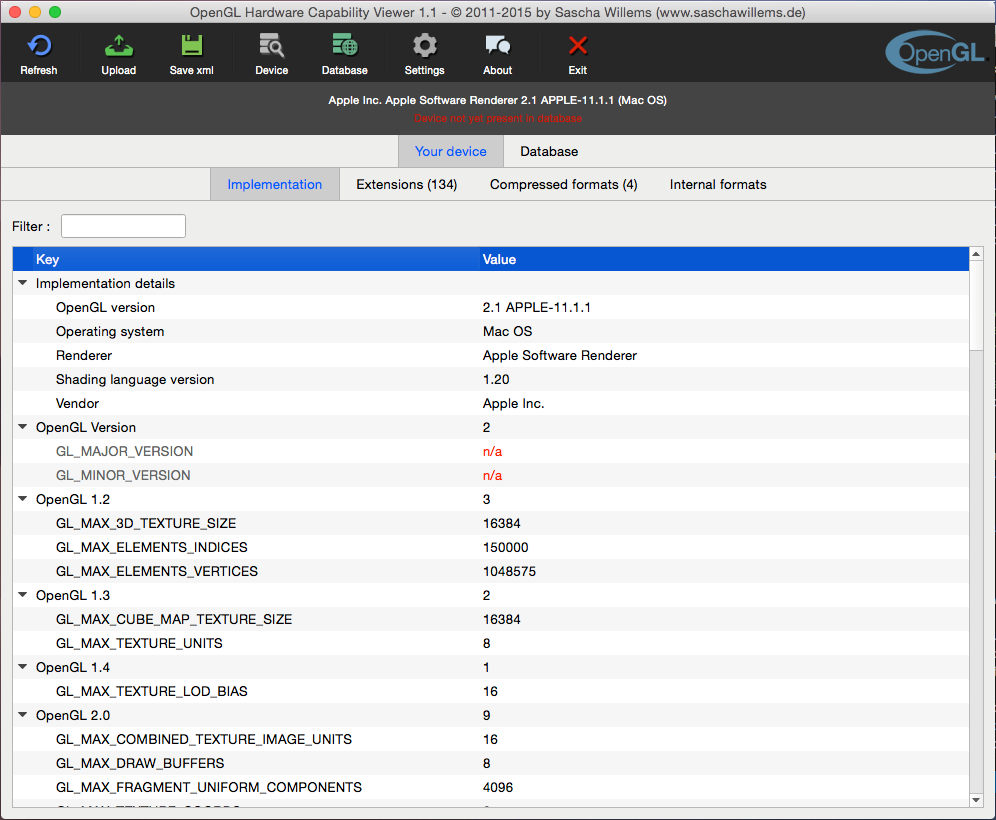Click the device name header text
The image size is (996, 820).
point(497,100)
